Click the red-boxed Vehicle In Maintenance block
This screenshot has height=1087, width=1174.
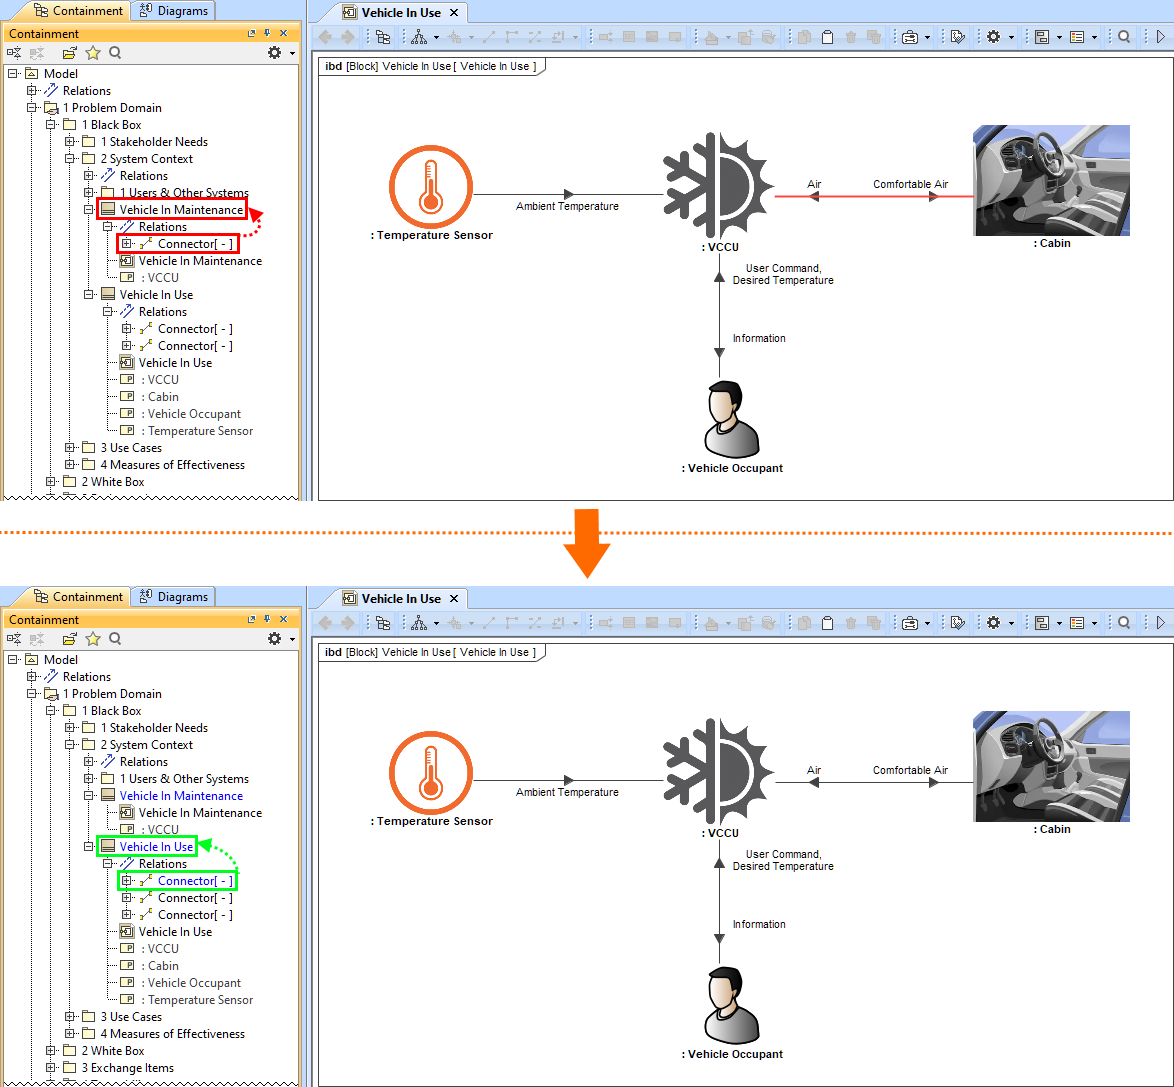pyautogui.click(x=180, y=210)
